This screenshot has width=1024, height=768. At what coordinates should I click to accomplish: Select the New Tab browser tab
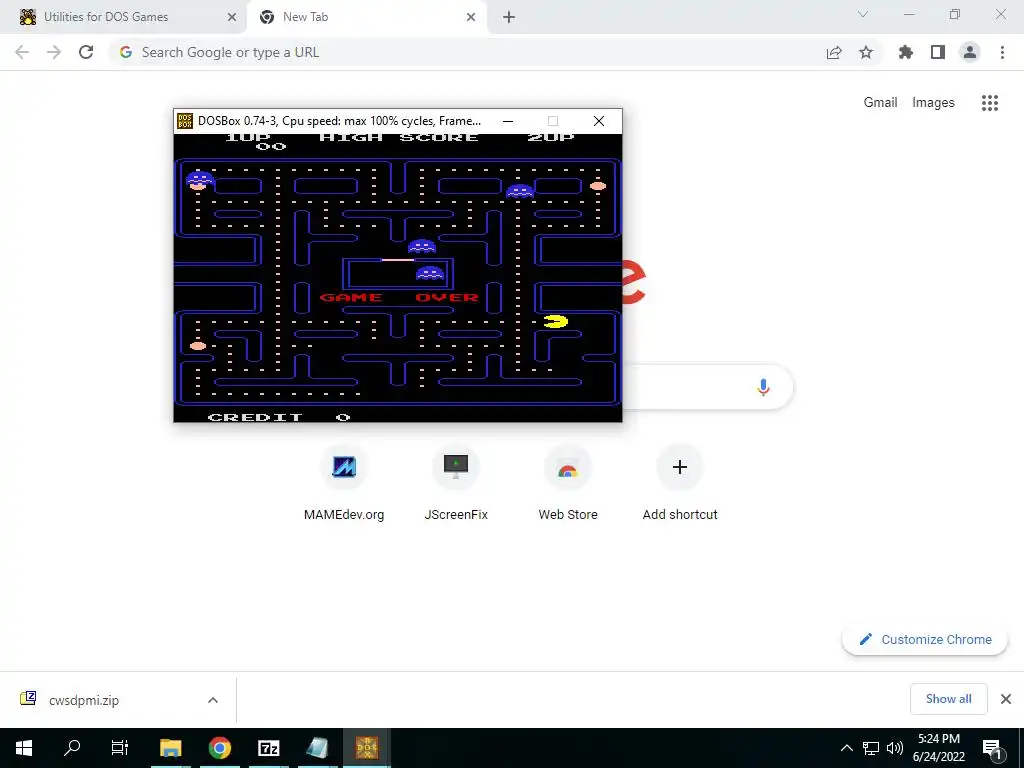[x=366, y=17]
